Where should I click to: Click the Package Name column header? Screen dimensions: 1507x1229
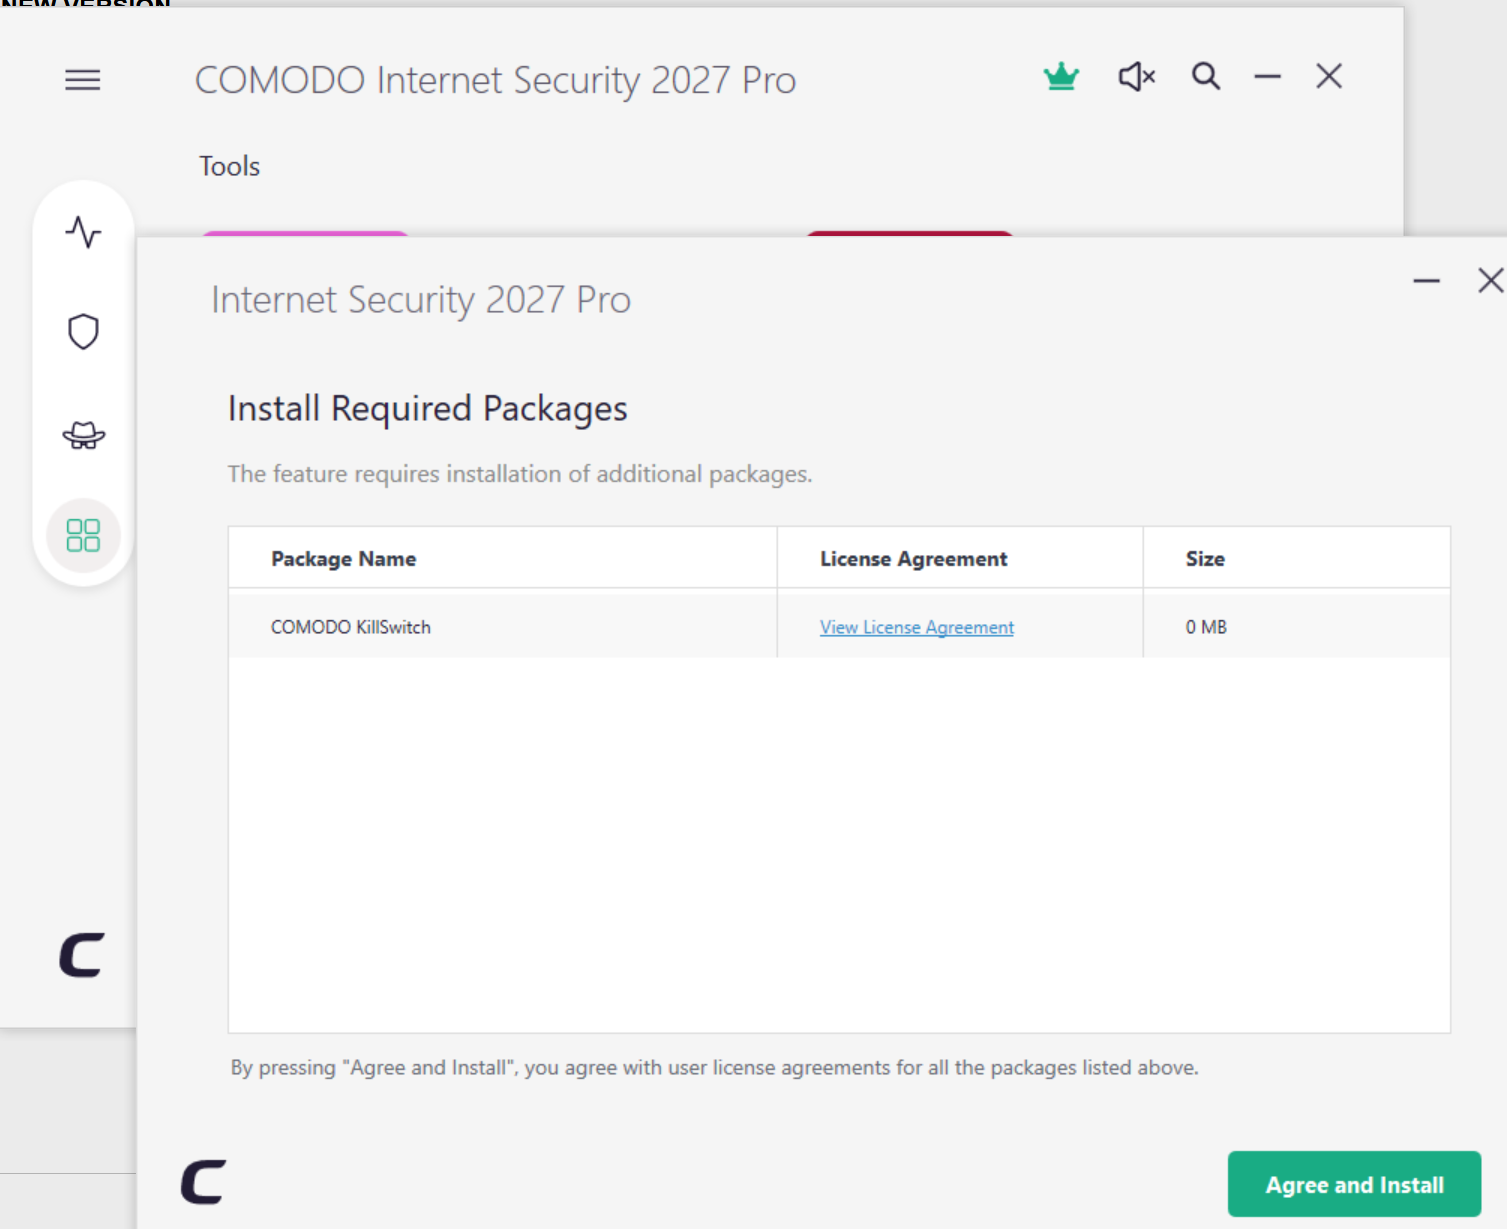(x=344, y=559)
